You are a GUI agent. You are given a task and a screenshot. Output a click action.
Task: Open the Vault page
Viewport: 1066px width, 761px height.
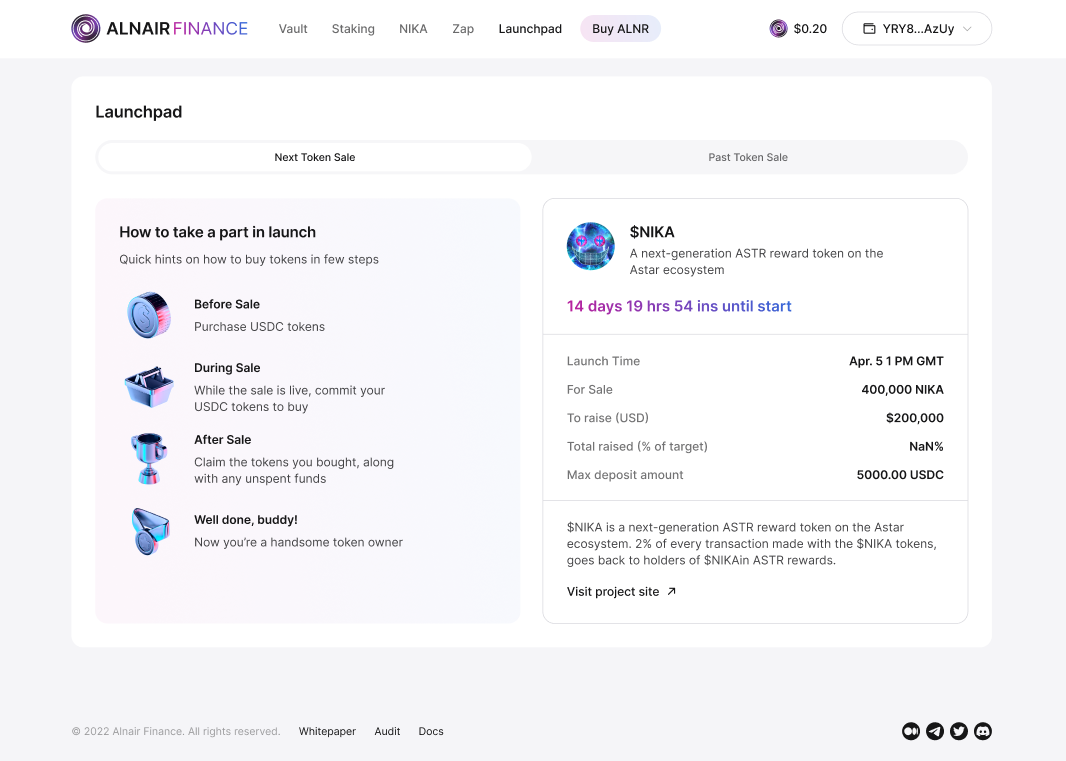pyautogui.click(x=293, y=29)
